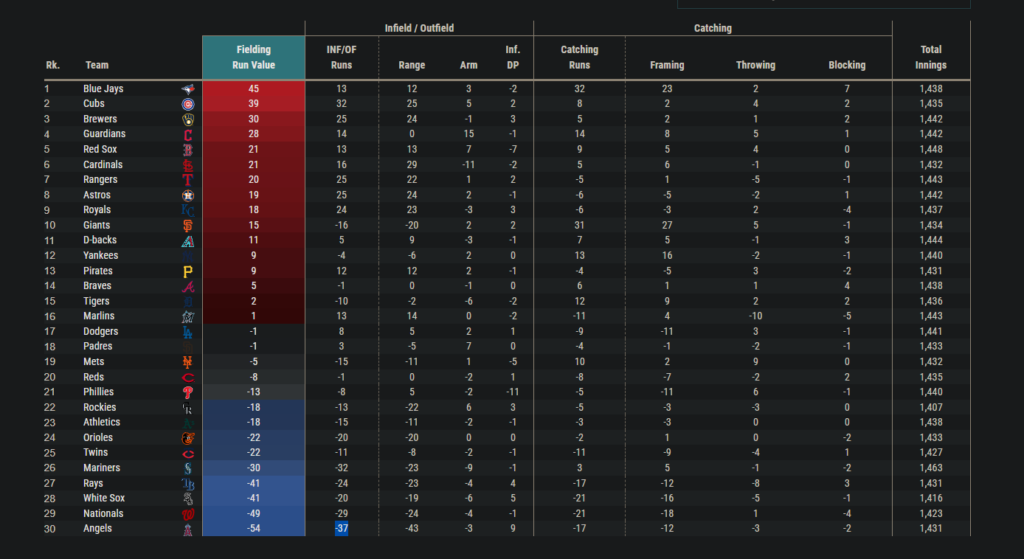Open the Dodgers team row link
This screenshot has height=559, width=1024.
tap(101, 331)
